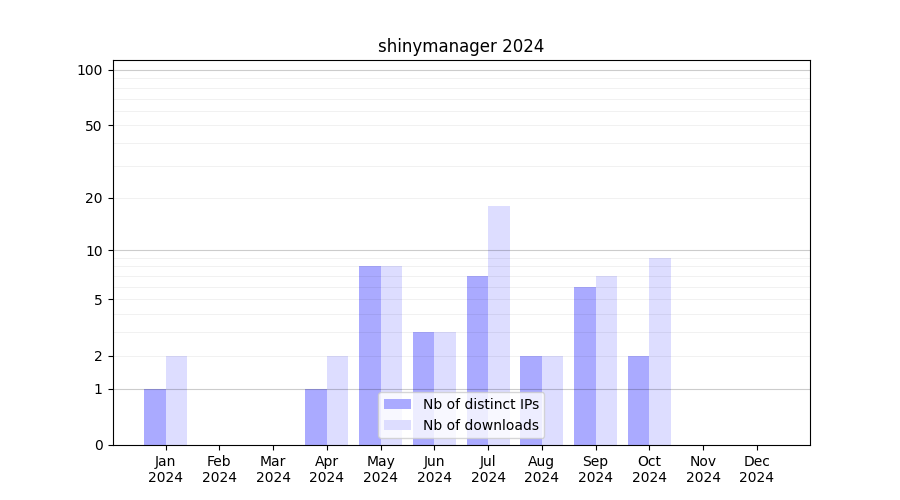This screenshot has width=900, height=500.
Task: Click the 100 tick on the y-axis
Action: click(x=90, y=70)
